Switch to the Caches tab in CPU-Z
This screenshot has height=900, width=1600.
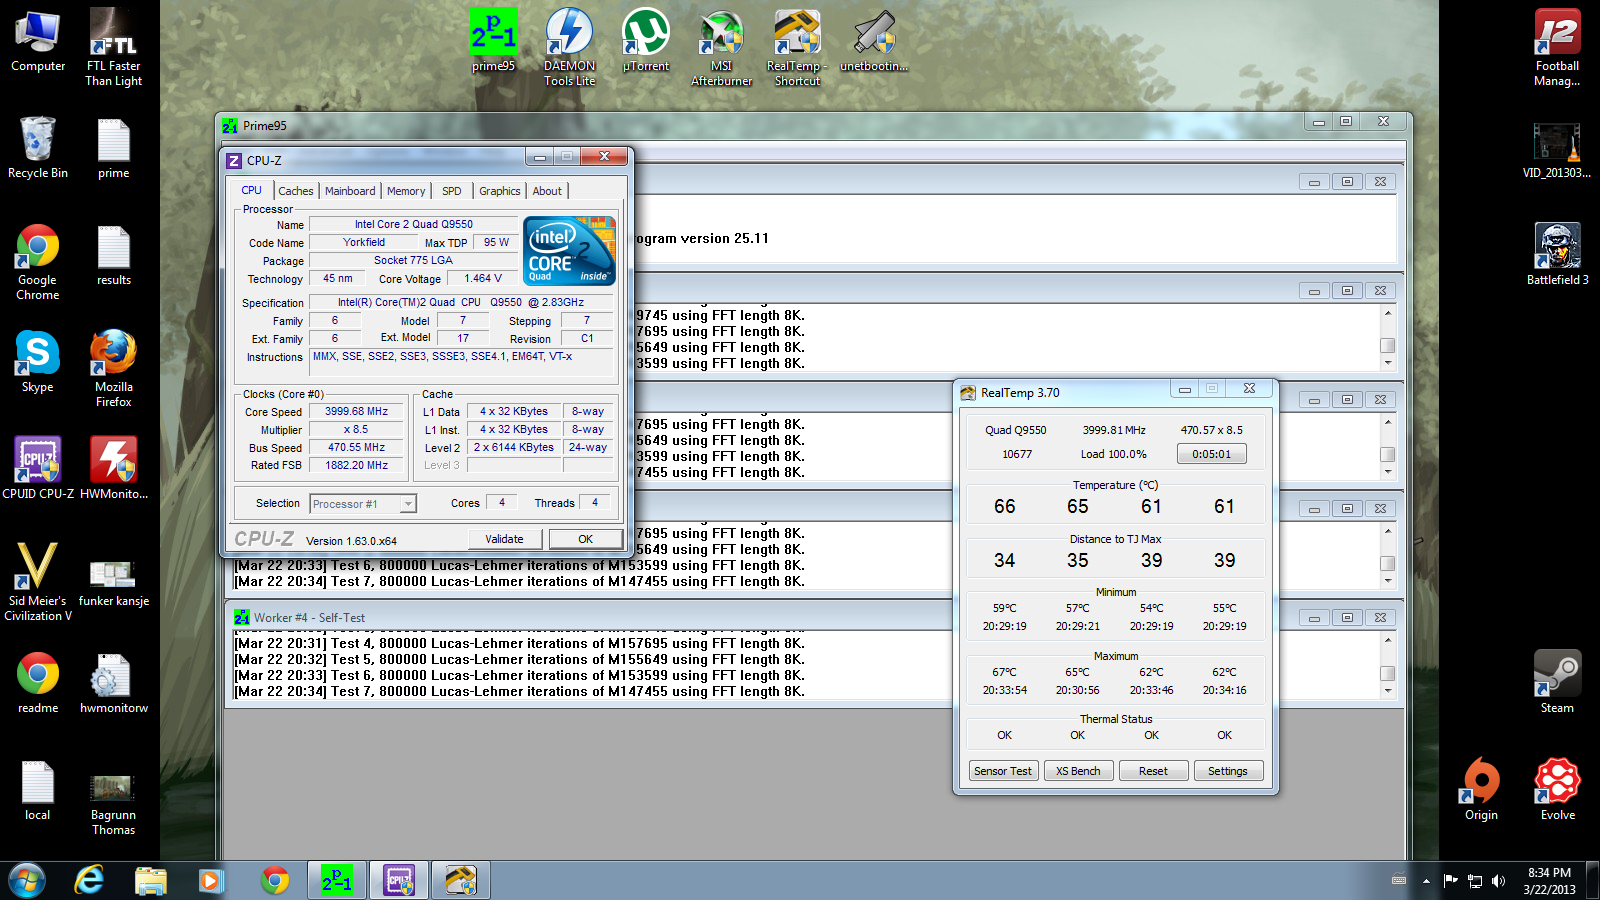coord(295,191)
